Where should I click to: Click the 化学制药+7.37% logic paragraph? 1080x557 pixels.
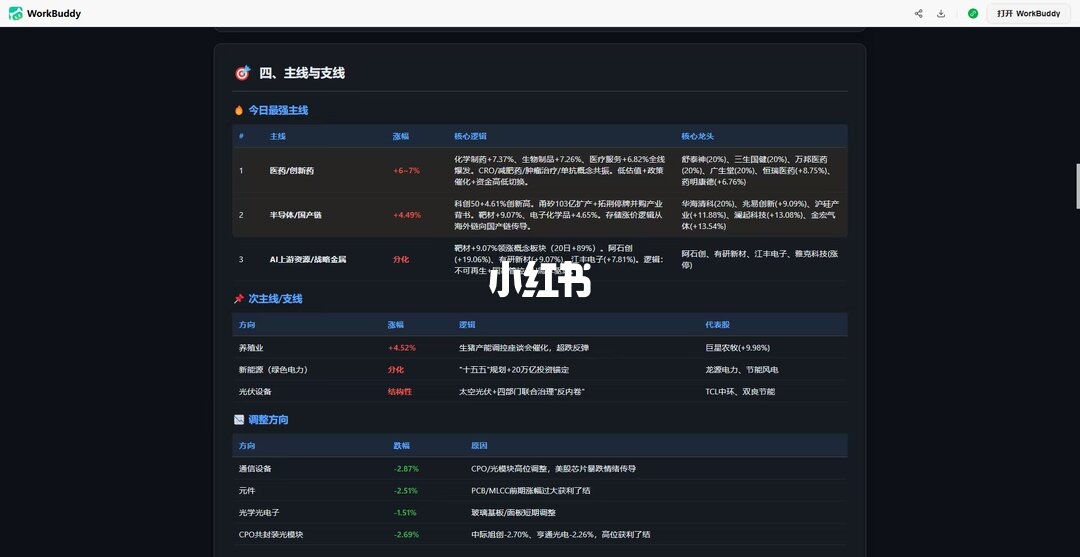coord(560,170)
